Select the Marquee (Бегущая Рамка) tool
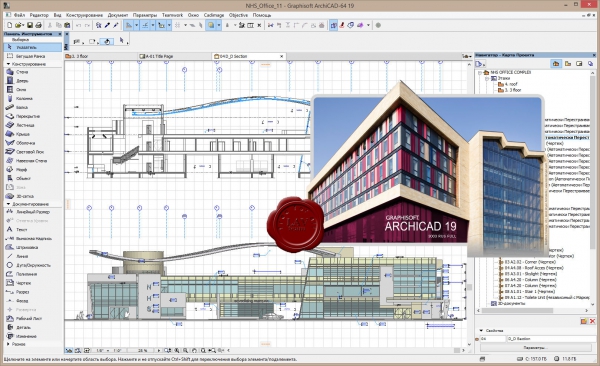This screenshot has width=600, height=366. click(32, 56)
